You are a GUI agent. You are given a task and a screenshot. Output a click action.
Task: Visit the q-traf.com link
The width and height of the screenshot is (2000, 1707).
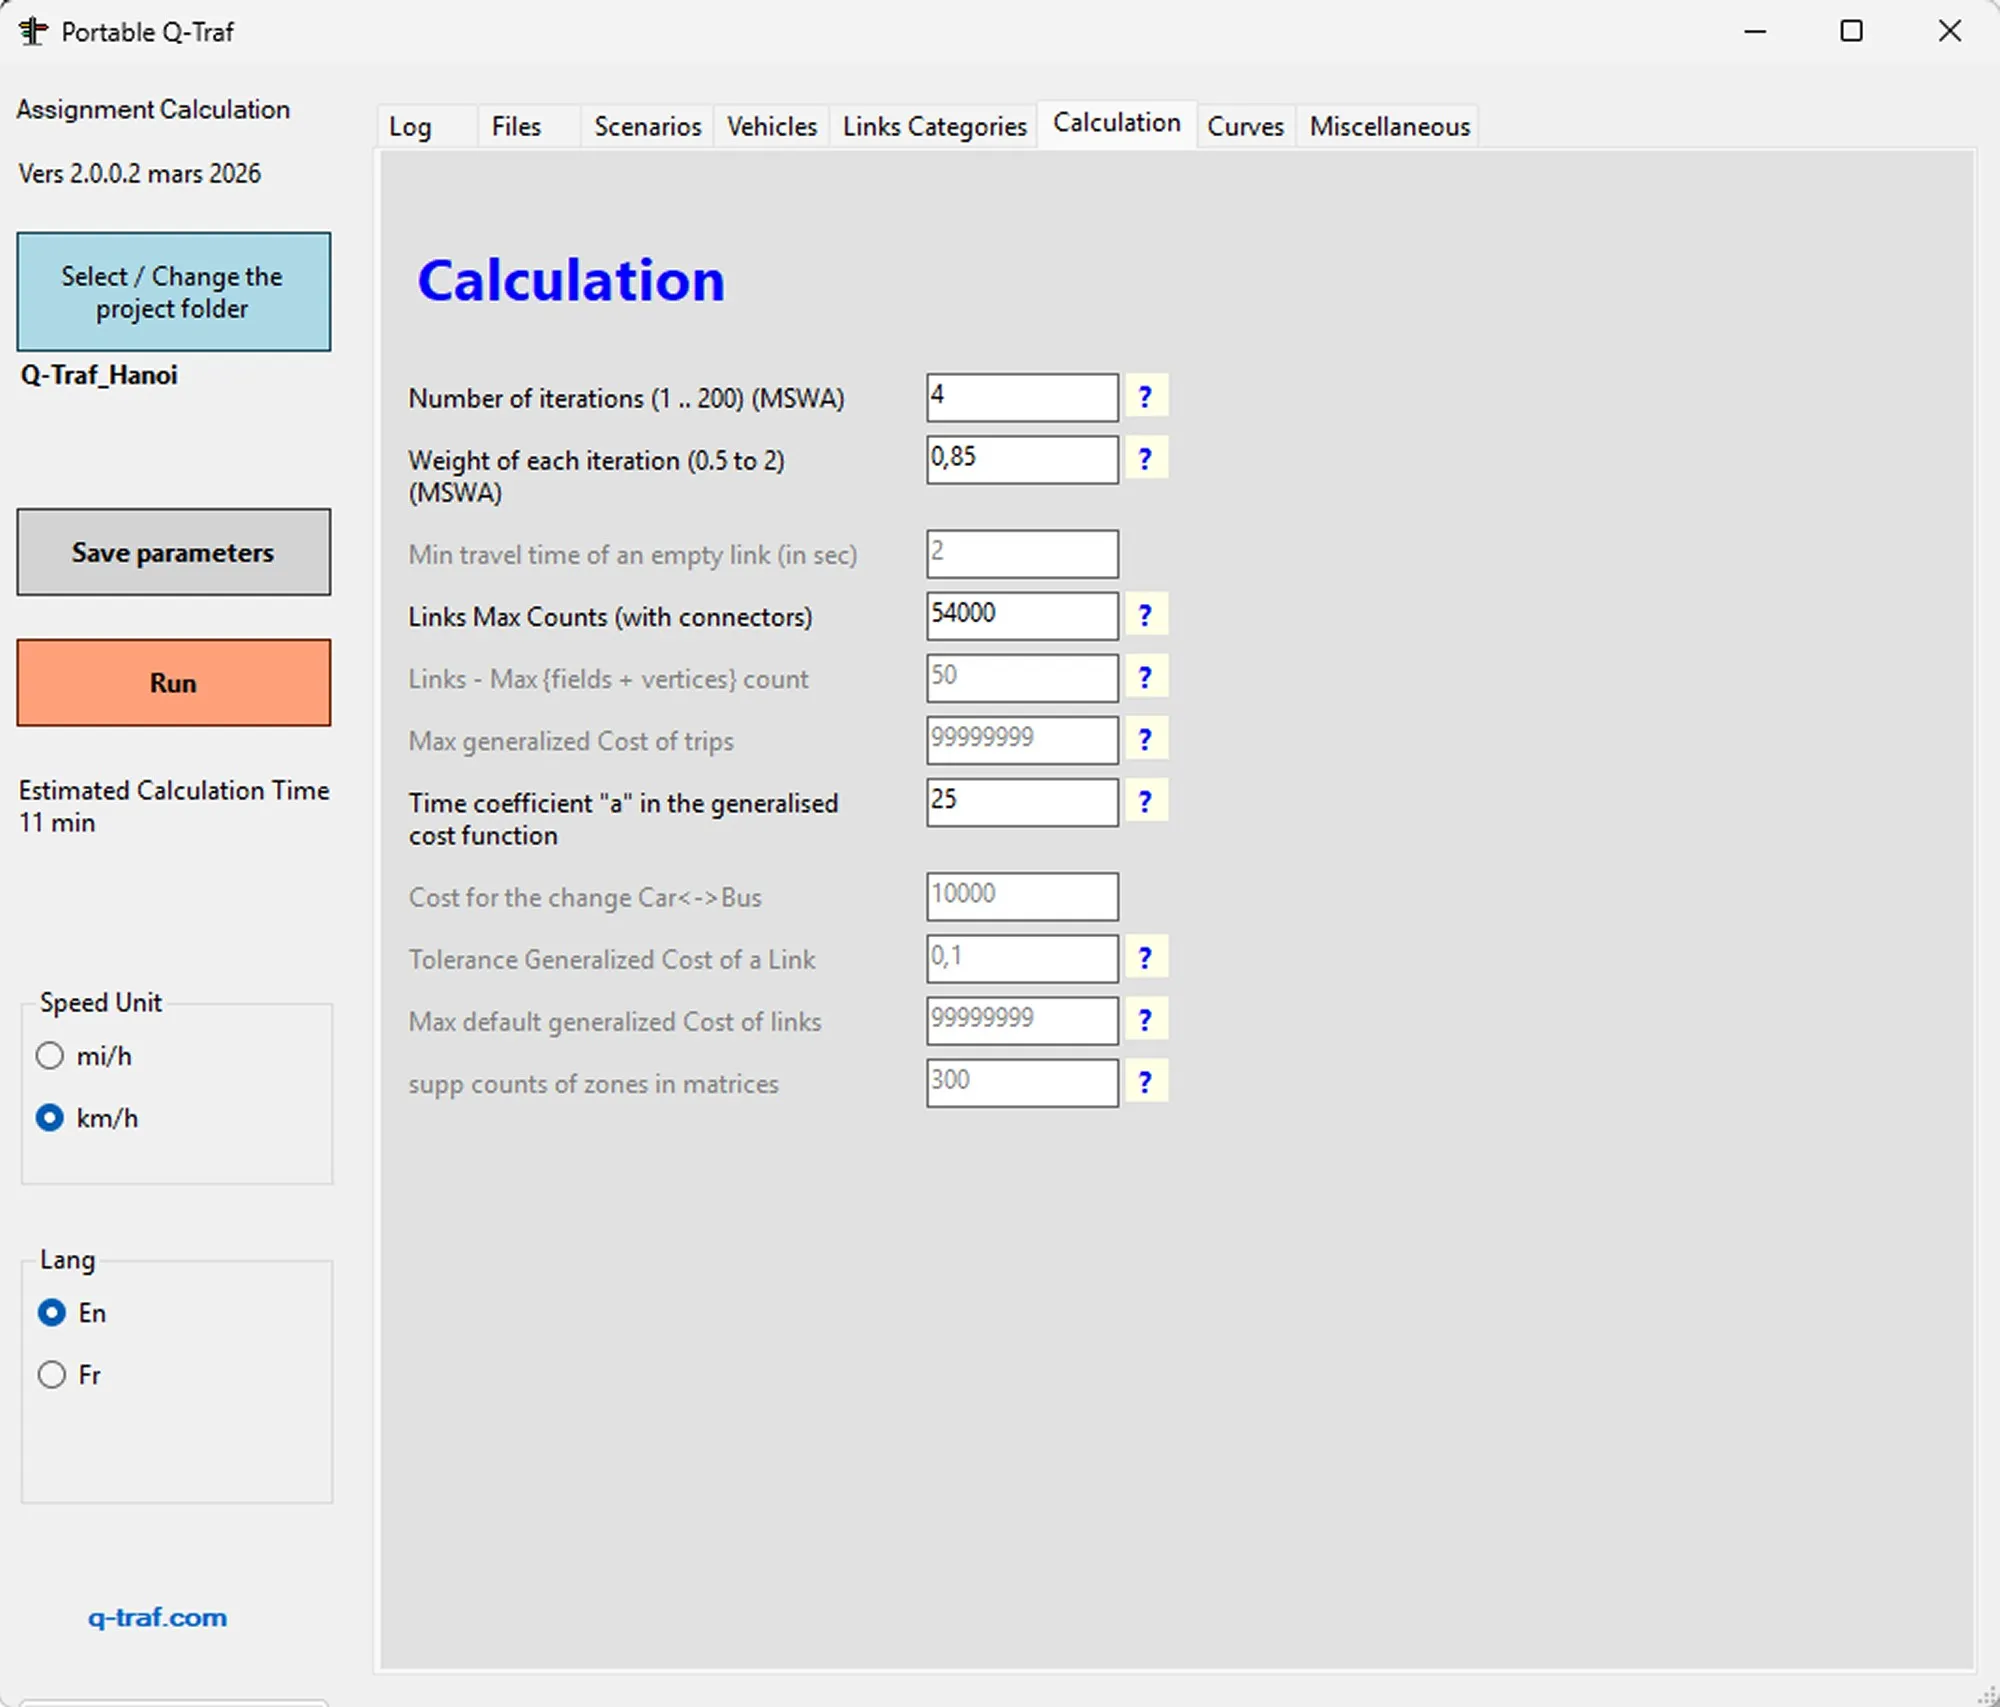click(156, 1618)
